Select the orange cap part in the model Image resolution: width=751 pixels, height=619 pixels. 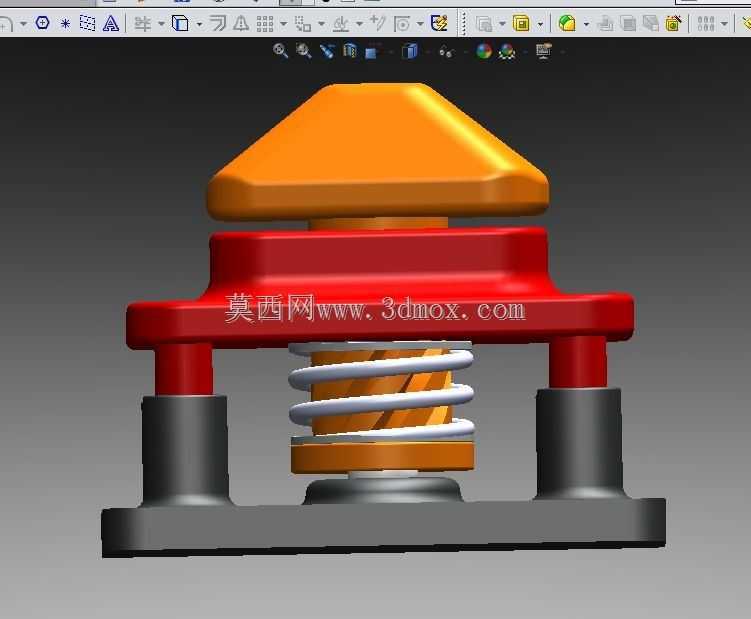tap(378, 152)
